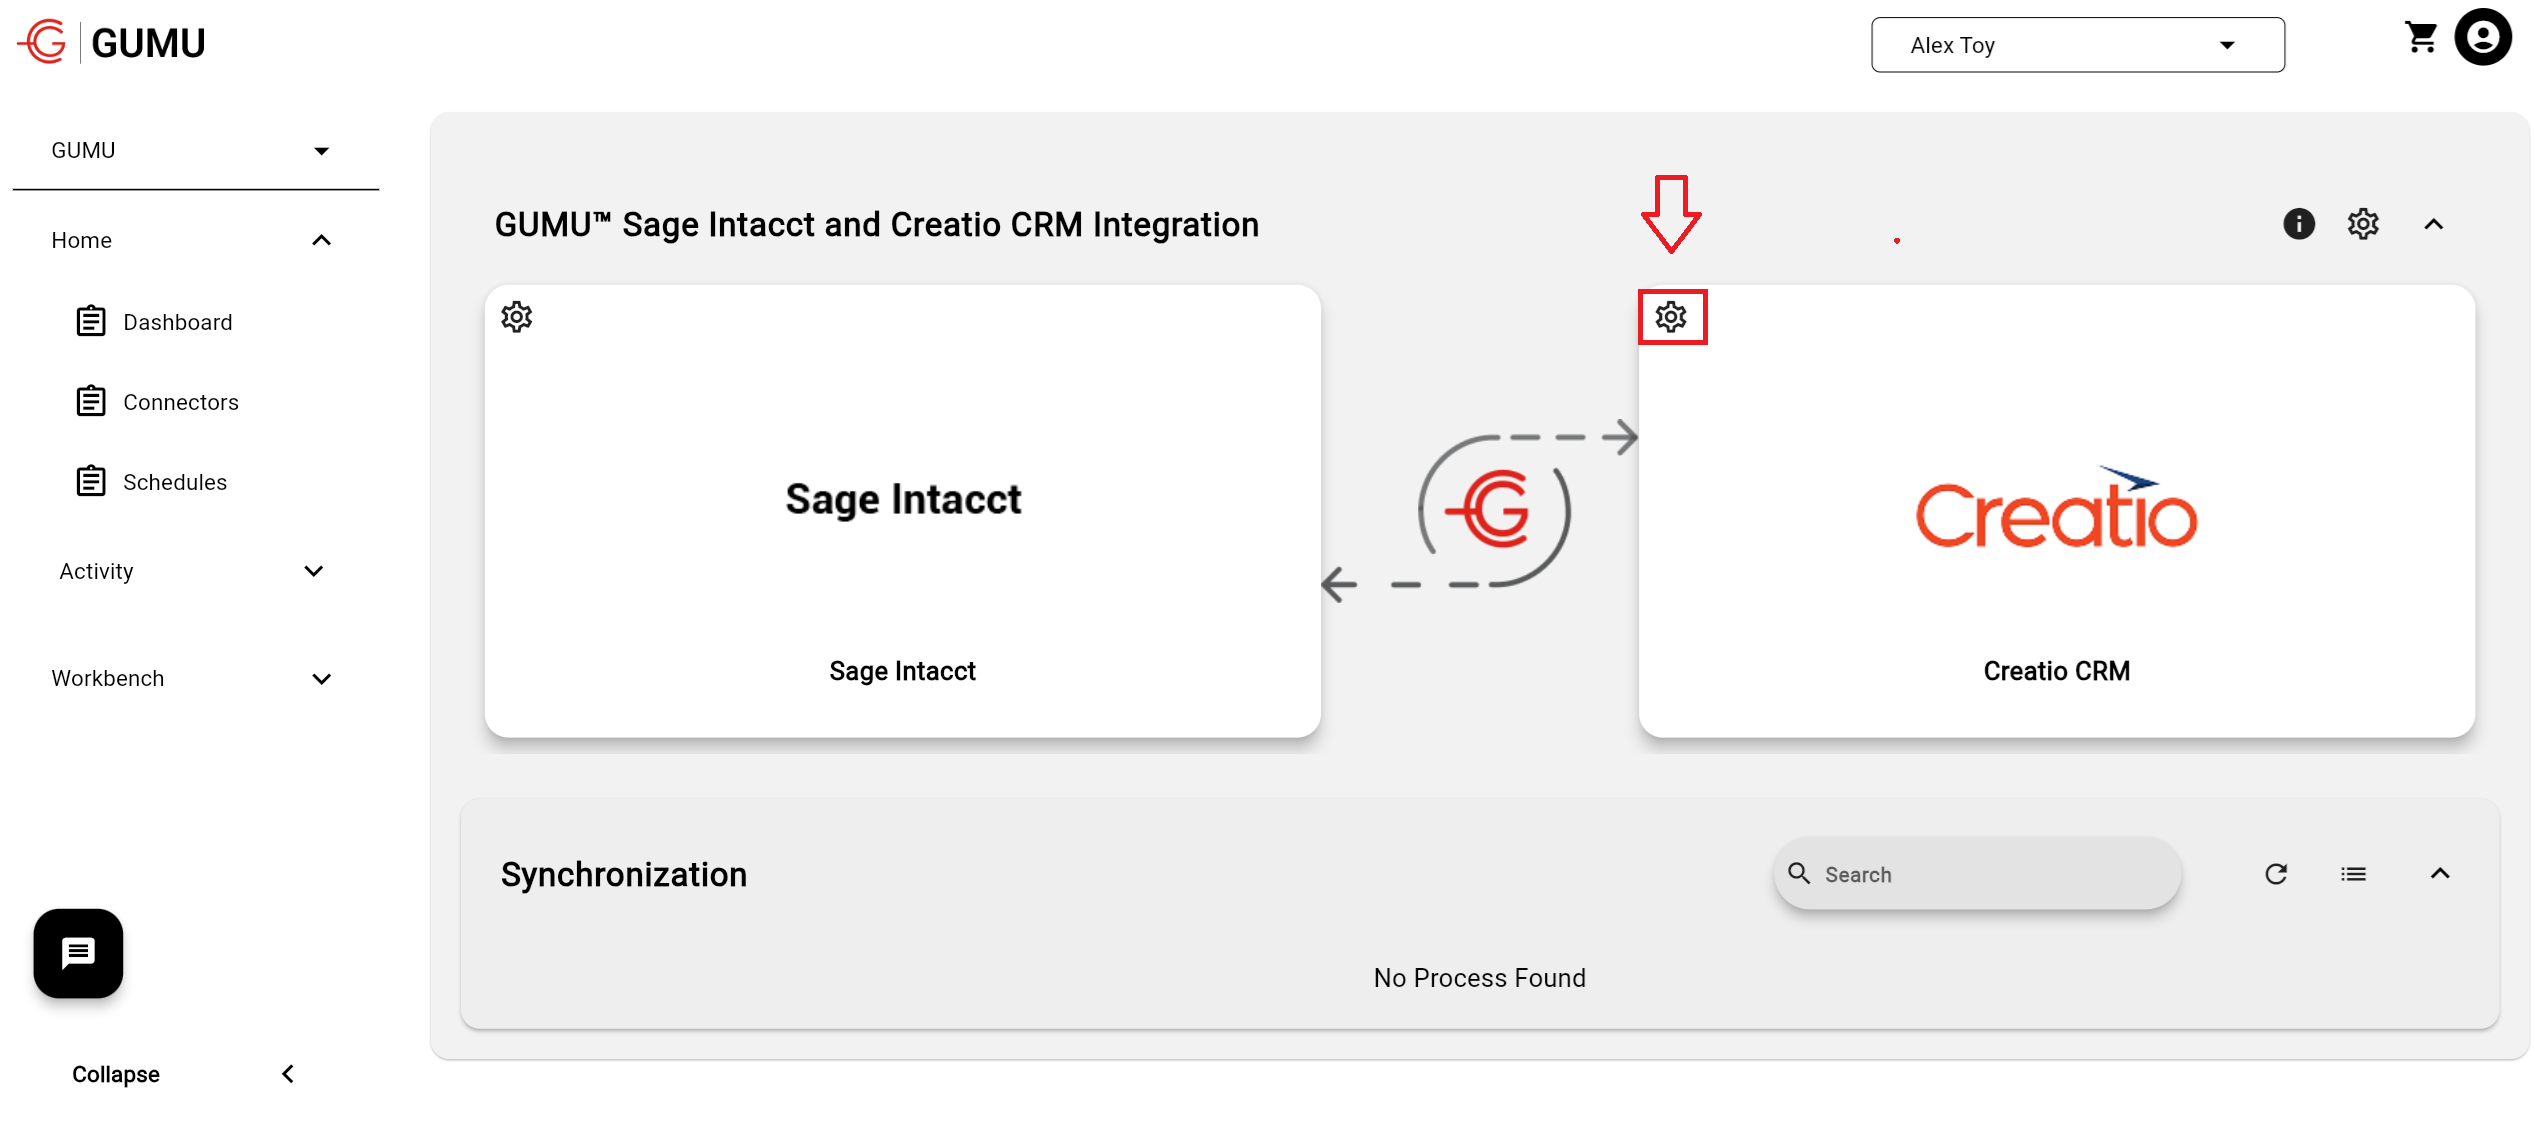This screenshot has height=1125, width=2535.
Task: Collapse the Synchronization panel
Action: tap(2439, 874)
